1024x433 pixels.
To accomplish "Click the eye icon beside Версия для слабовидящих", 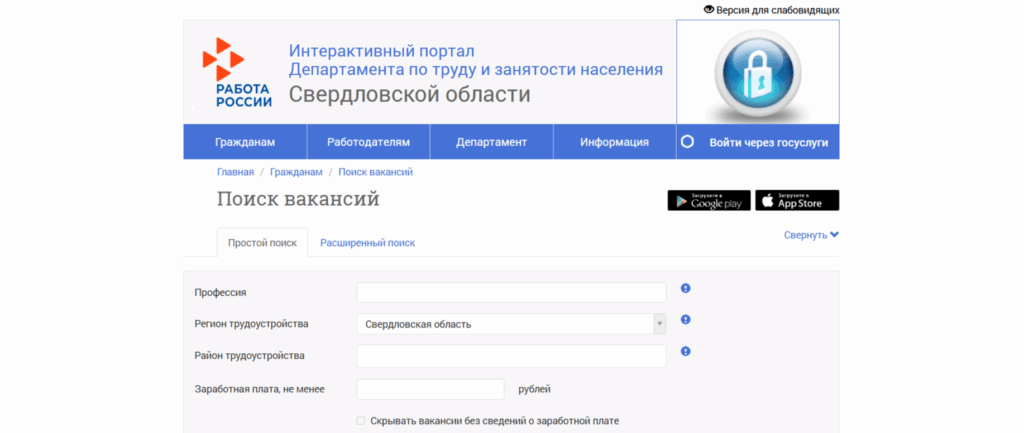I will [x=709, y=10].
